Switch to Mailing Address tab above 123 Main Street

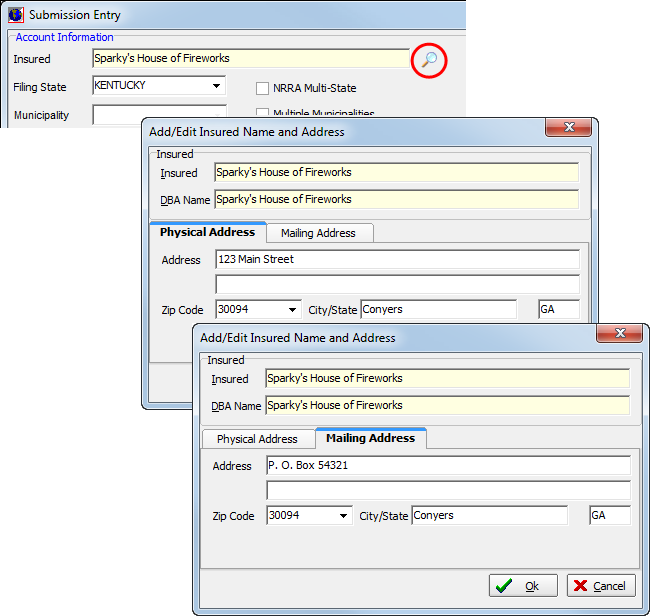[318, 233]
